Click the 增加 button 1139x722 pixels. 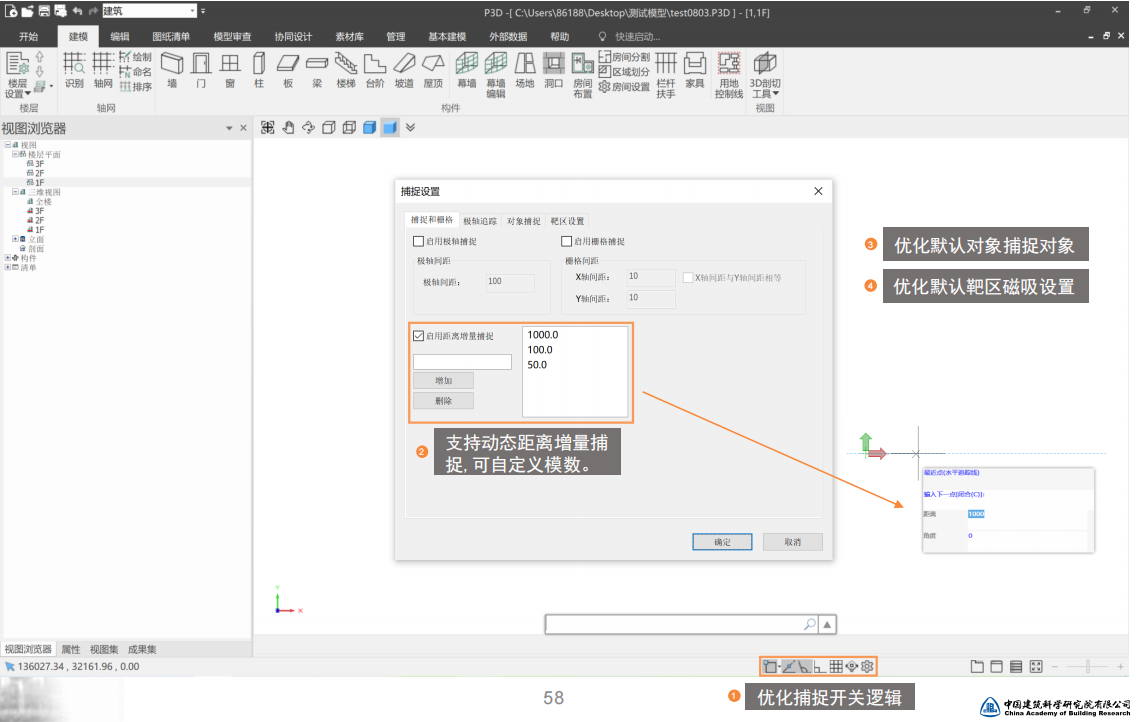(x=443, y=381)
